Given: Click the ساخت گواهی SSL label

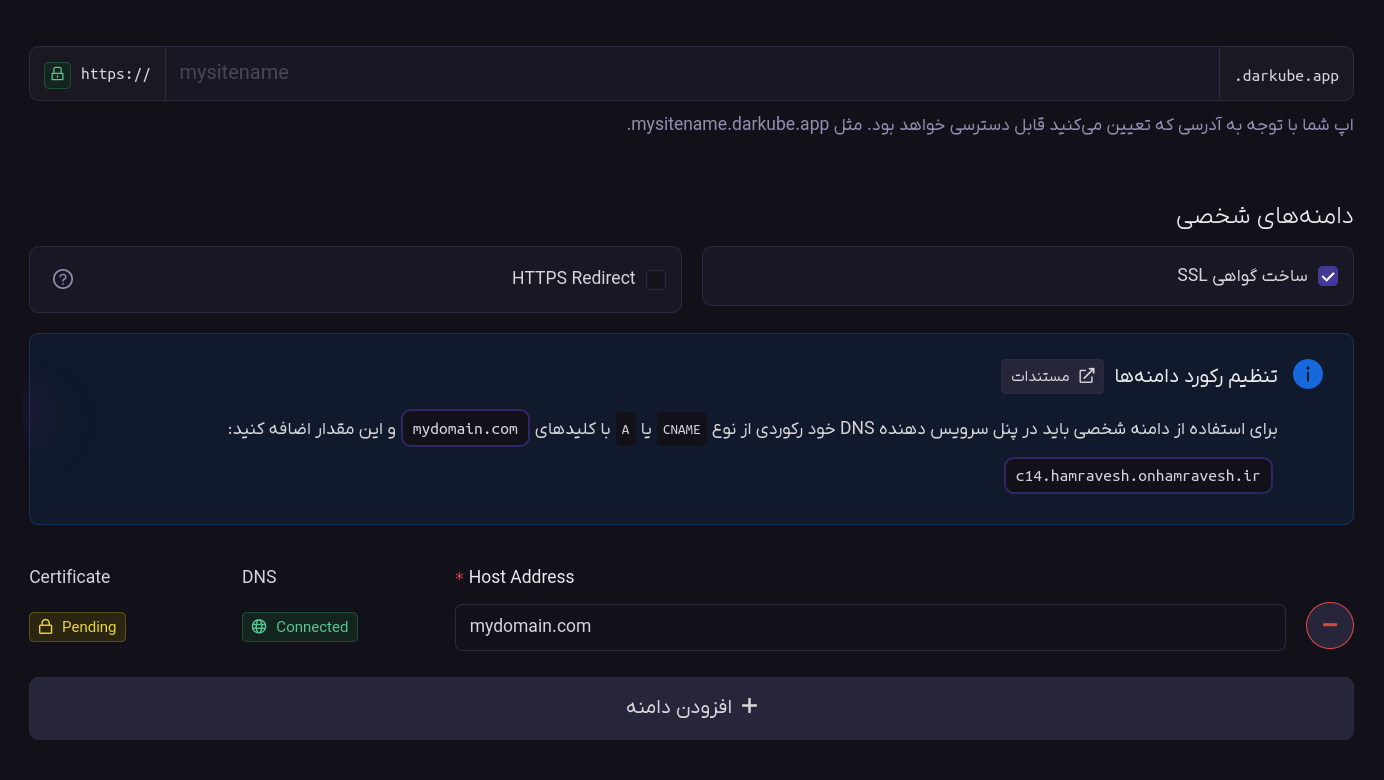Looking at the screenshot, I should [1242, 276].
